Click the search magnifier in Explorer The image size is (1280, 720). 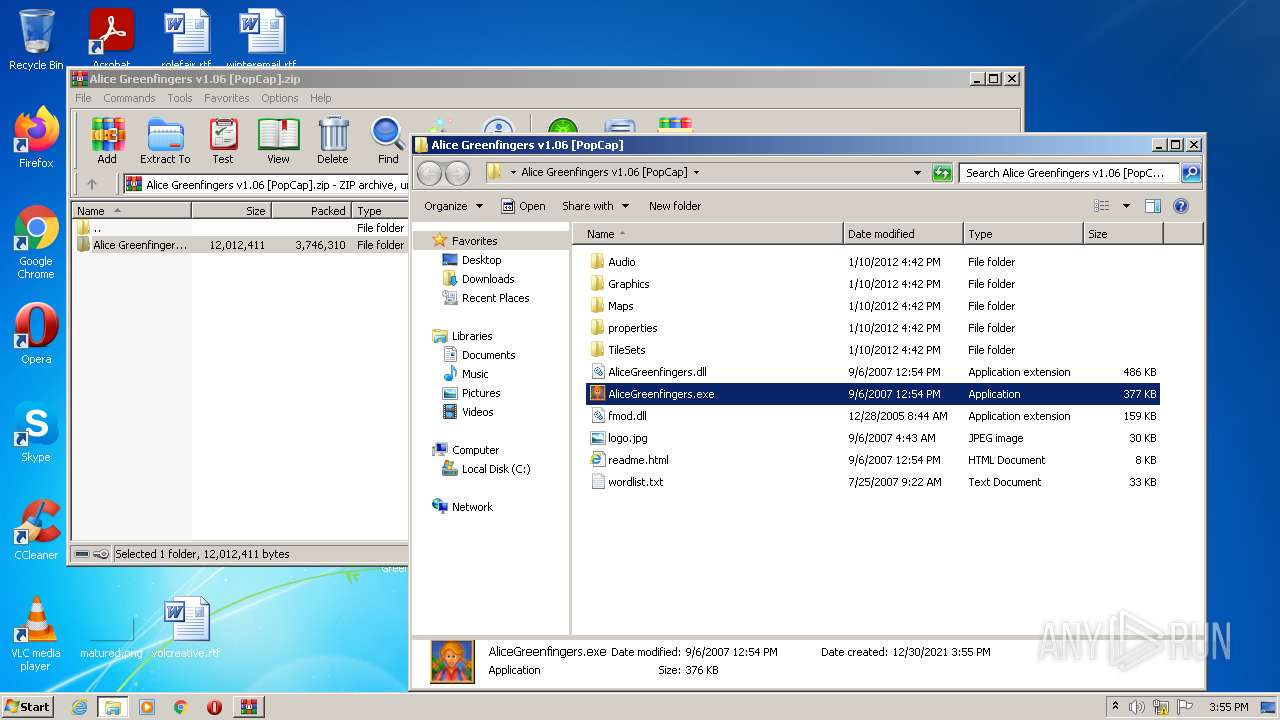[x=1190, y=173]
